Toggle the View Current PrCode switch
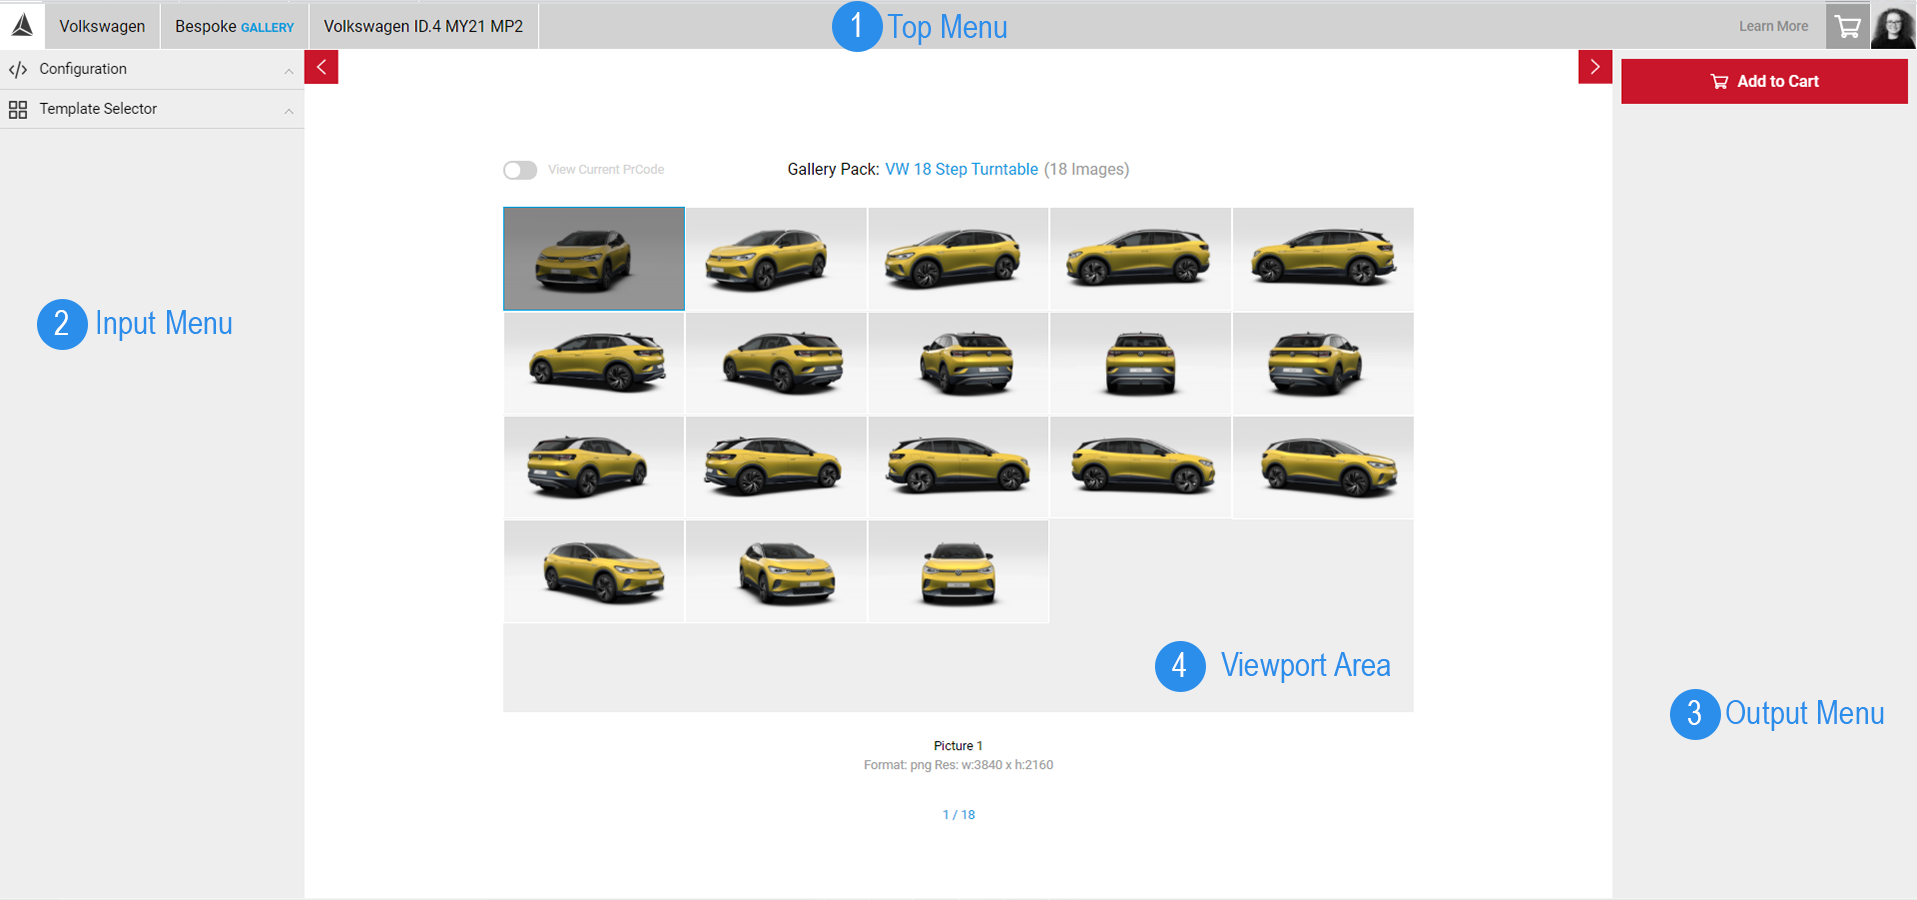Screen dimensions: 1917x900 pyautogui.click(x=520, y=170)
